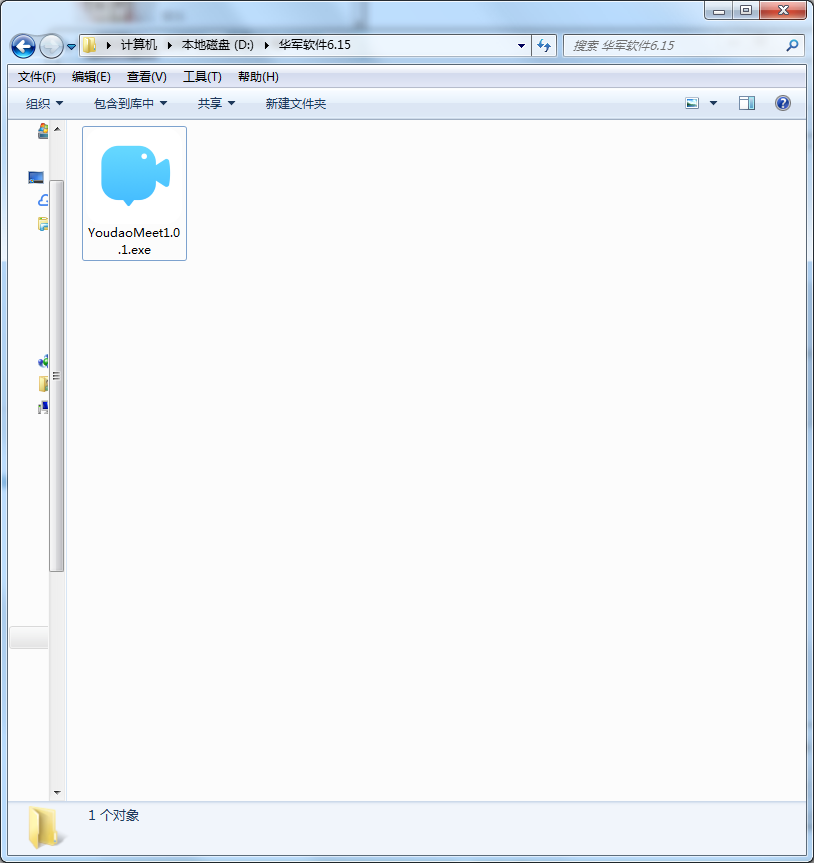Image resolution: width=814 pixels, height=863 pixels.
Task: Click the topmost navigation pane icon
Action: point(43,130)
